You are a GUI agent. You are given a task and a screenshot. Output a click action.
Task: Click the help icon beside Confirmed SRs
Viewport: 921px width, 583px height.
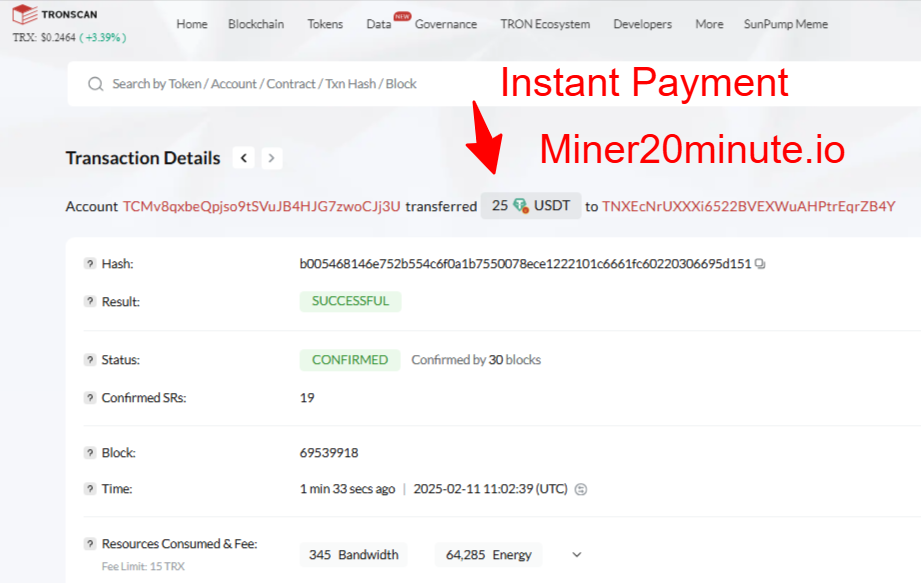89,397
